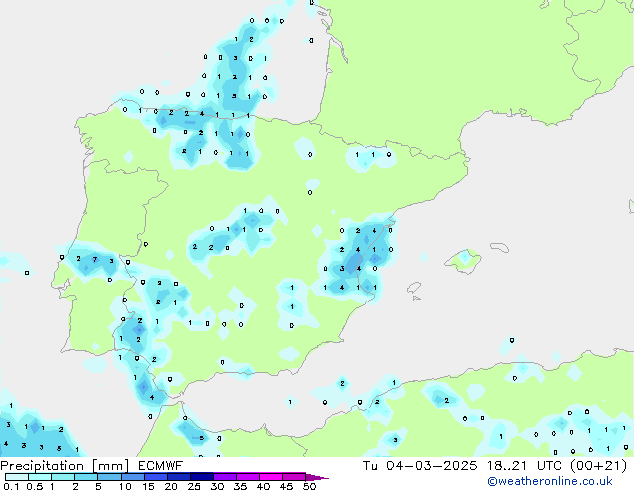634x490 pixels.
Task: Select the 'ECMWF' model label
Action: [161, 466]
